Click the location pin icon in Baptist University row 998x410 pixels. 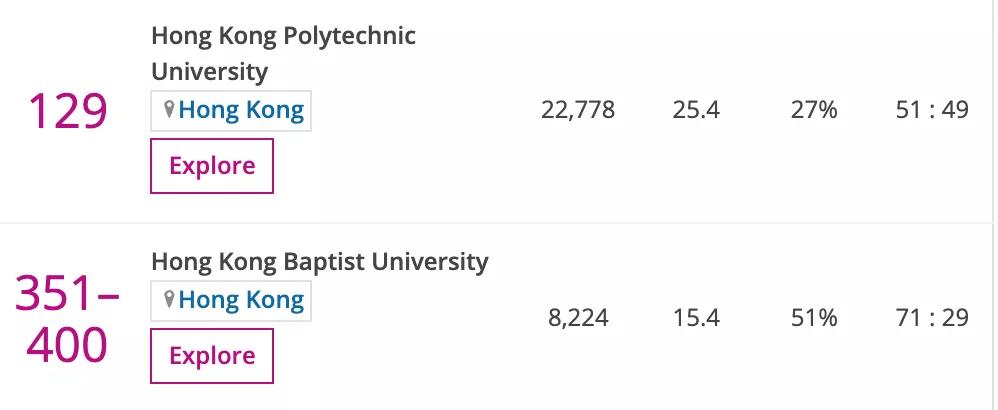[168, 299]
